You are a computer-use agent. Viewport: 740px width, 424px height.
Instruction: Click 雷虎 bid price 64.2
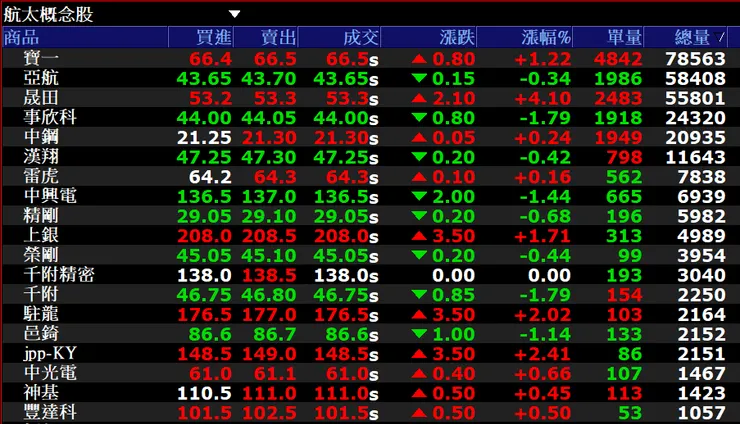click(x=210, y=177)
